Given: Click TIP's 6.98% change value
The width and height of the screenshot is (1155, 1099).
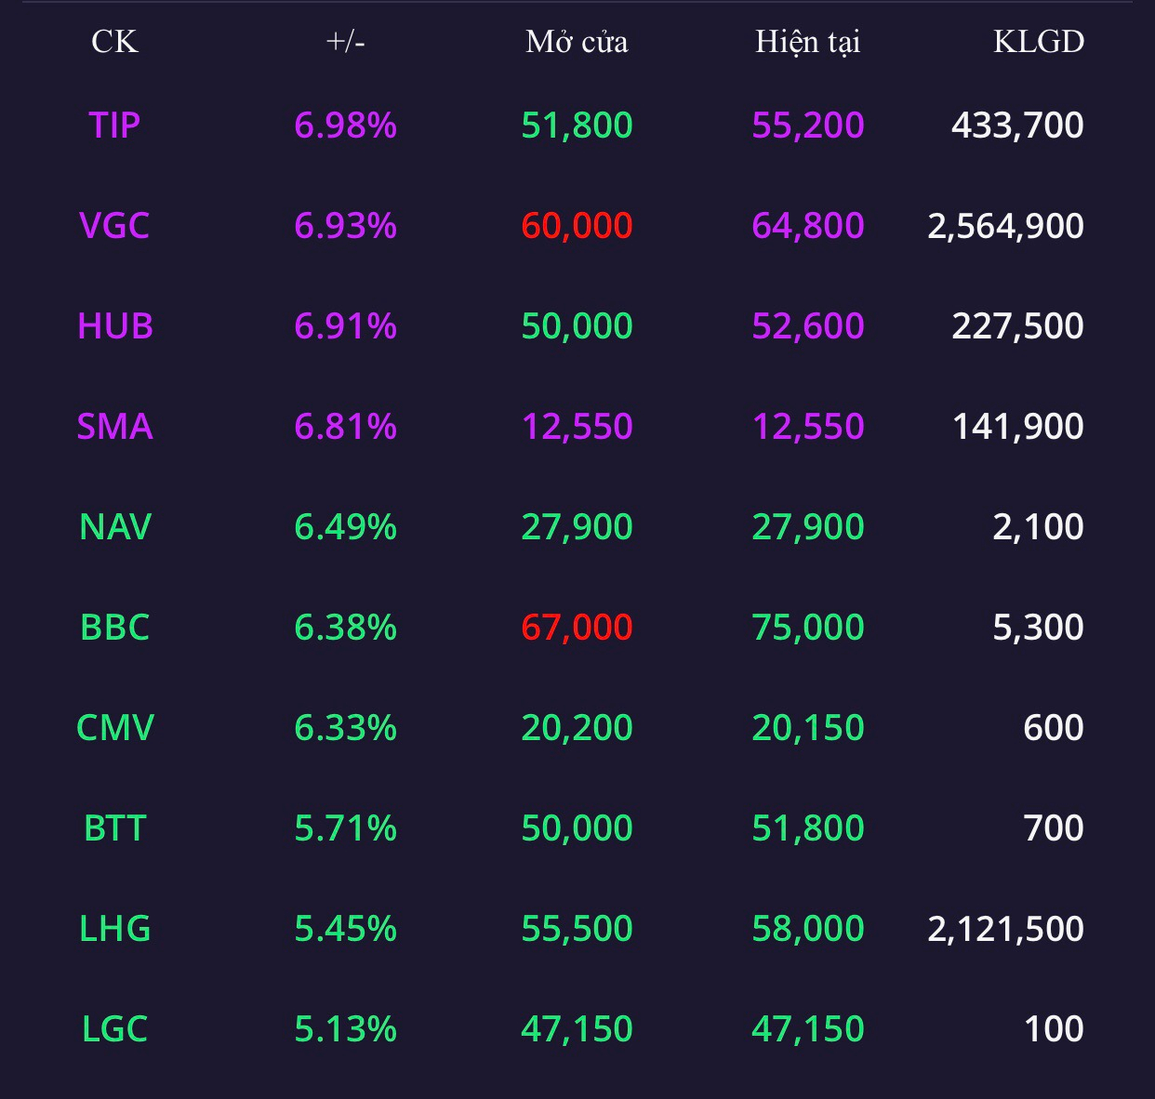Looking at the screenshot, I should tap(345, 125).
